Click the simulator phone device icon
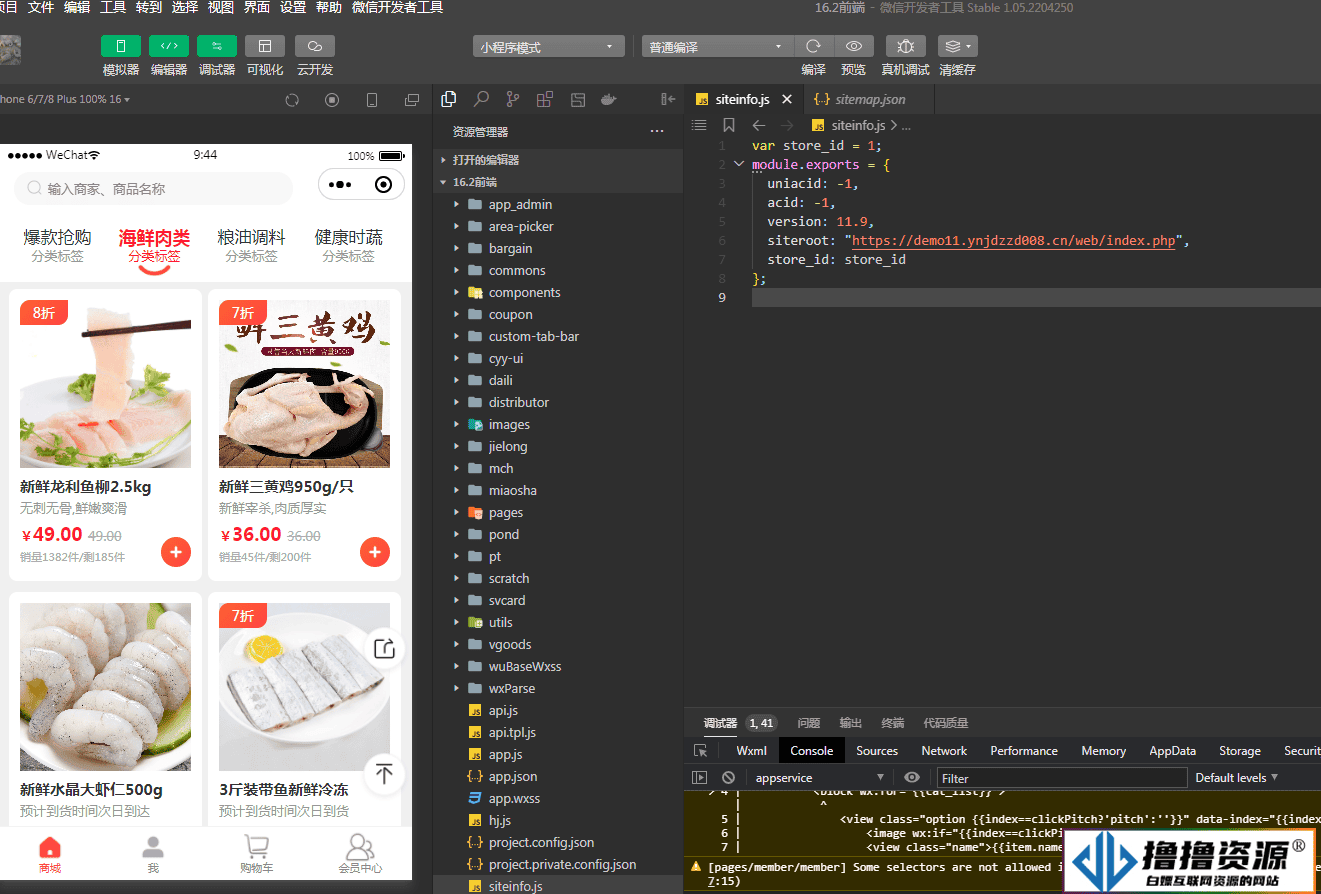Image resolution: width=1321 pixels, height=894 pixels. (x=372, y=100)
